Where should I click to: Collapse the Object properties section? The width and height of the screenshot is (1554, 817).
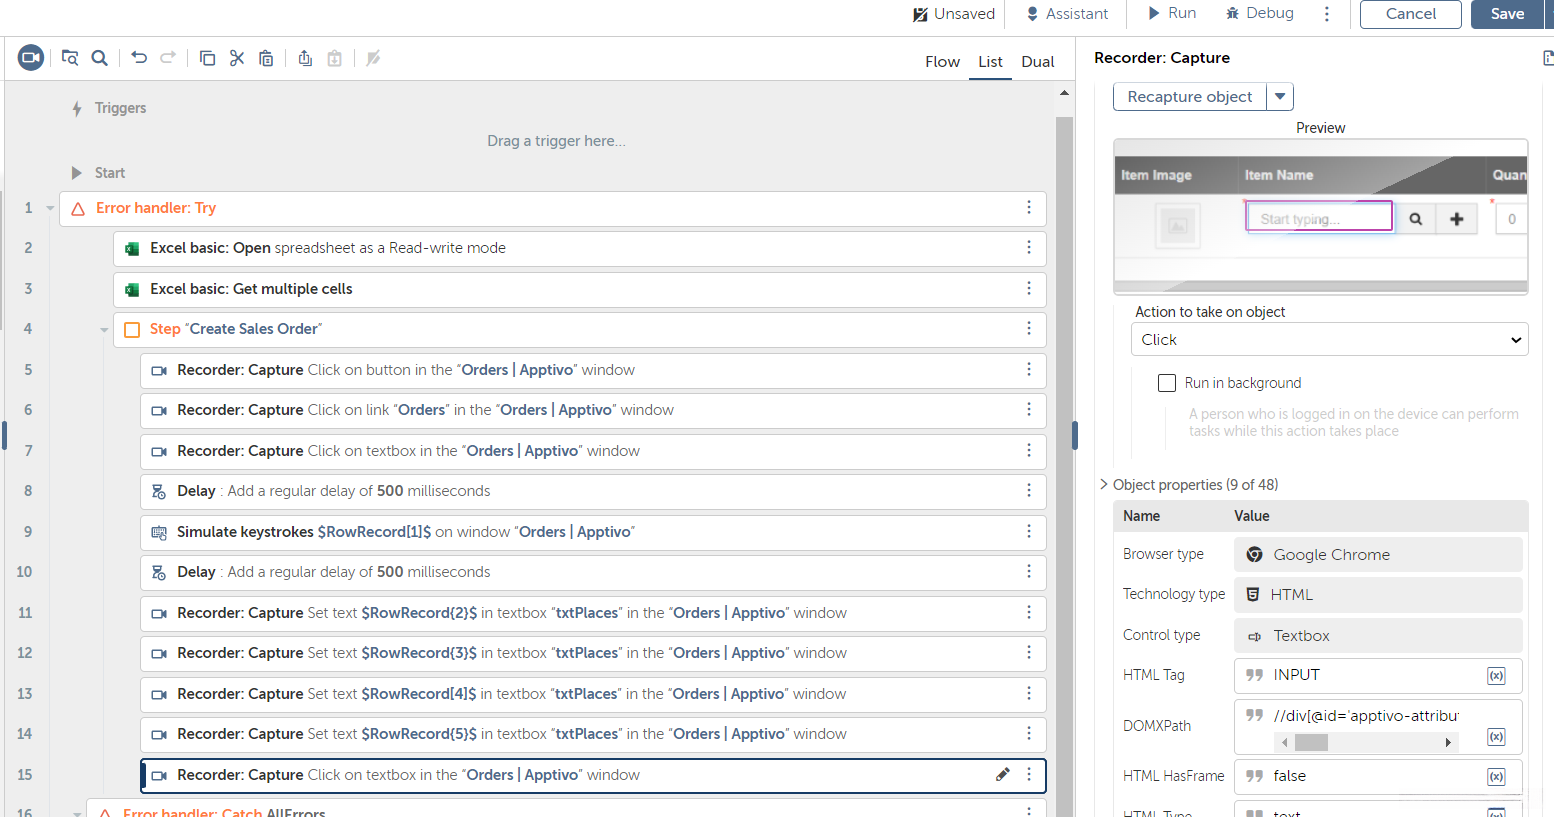click(x=1104, y=485)
